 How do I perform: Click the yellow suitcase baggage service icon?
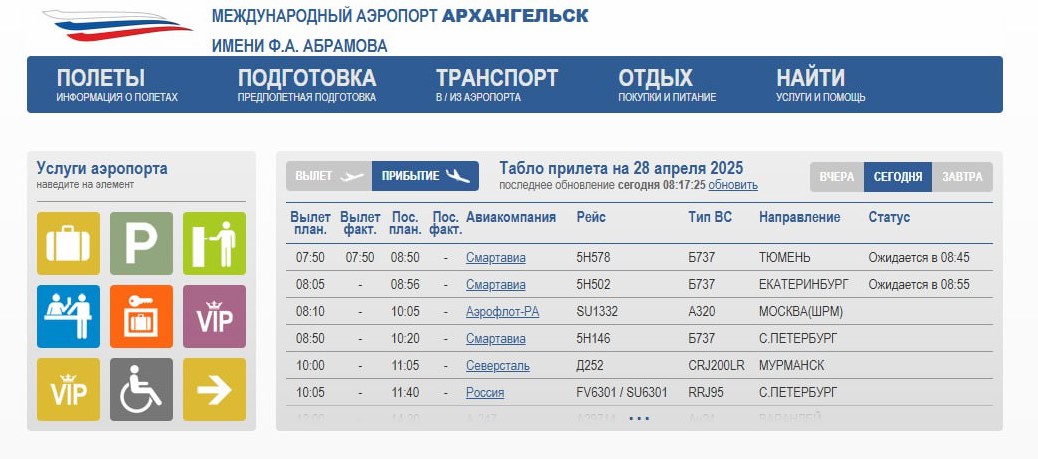click(68, 243)
